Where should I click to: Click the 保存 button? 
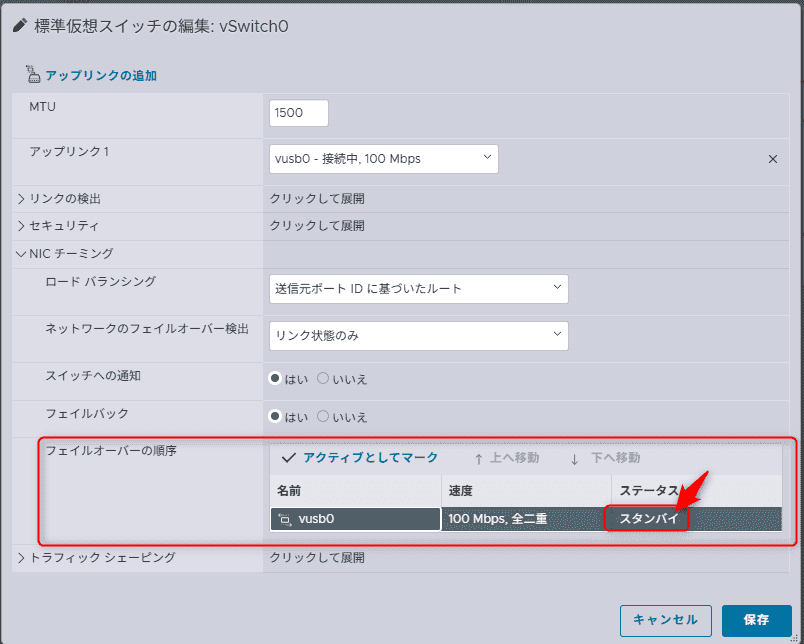click(757, 620)
